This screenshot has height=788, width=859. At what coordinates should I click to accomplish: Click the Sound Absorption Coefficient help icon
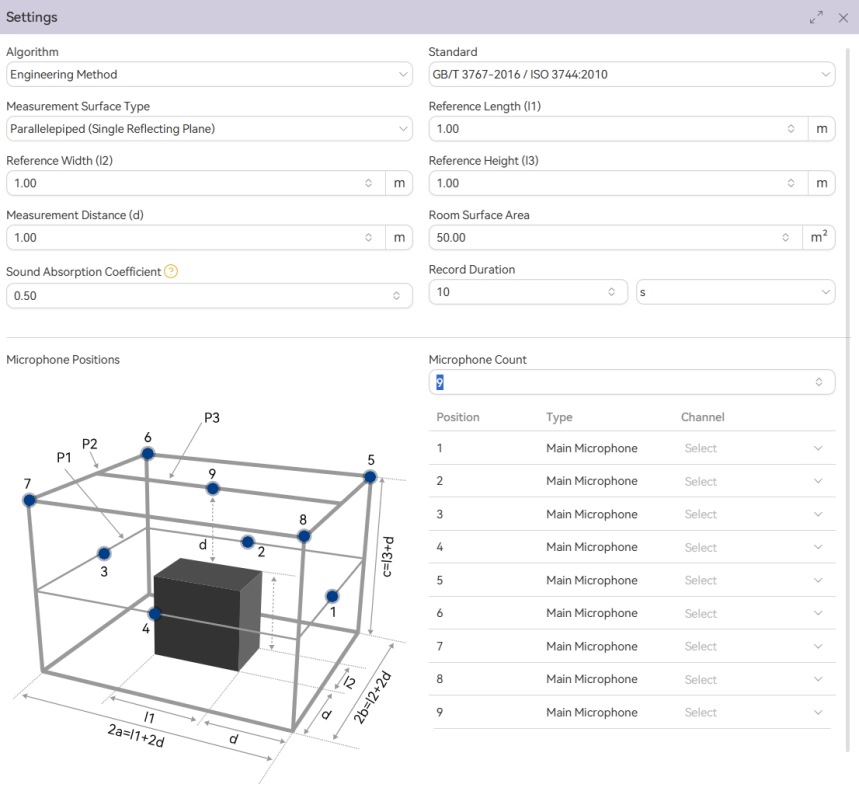171,272
